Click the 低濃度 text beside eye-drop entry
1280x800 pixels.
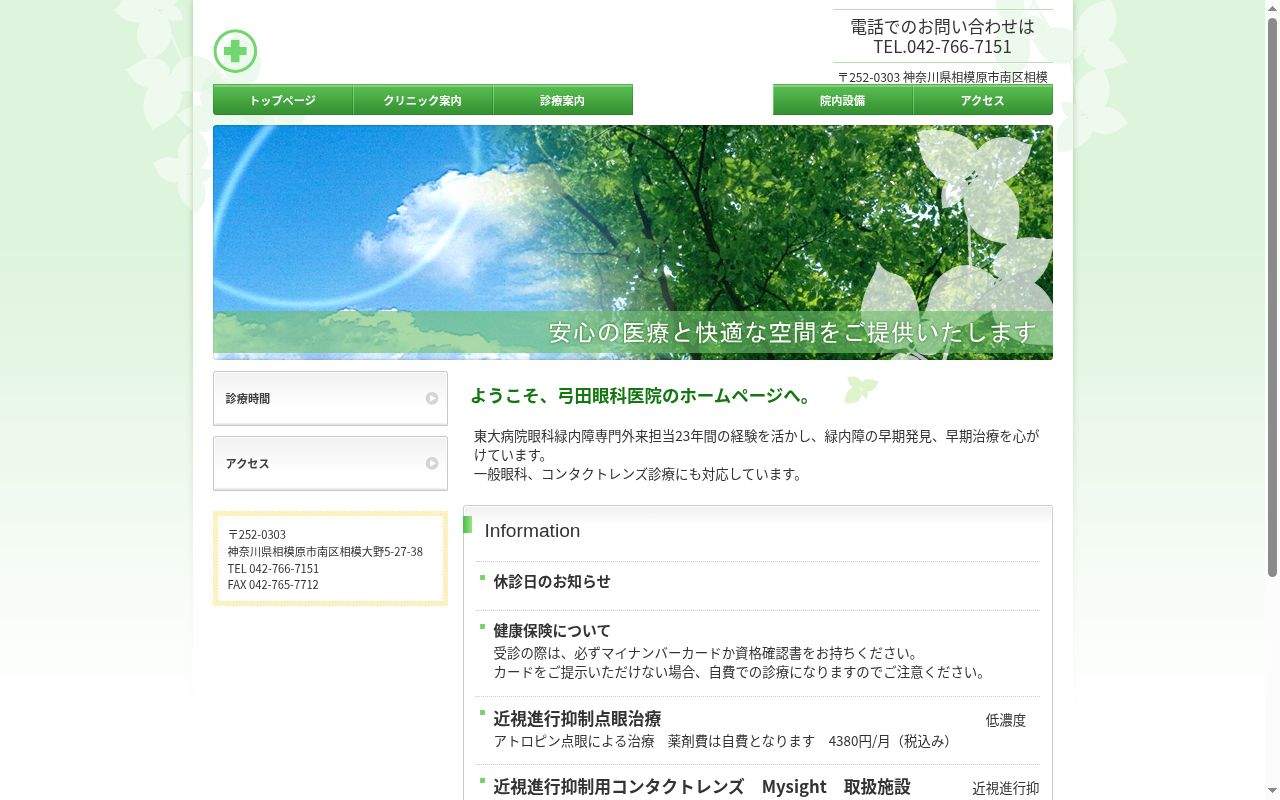coord(1005,720)
